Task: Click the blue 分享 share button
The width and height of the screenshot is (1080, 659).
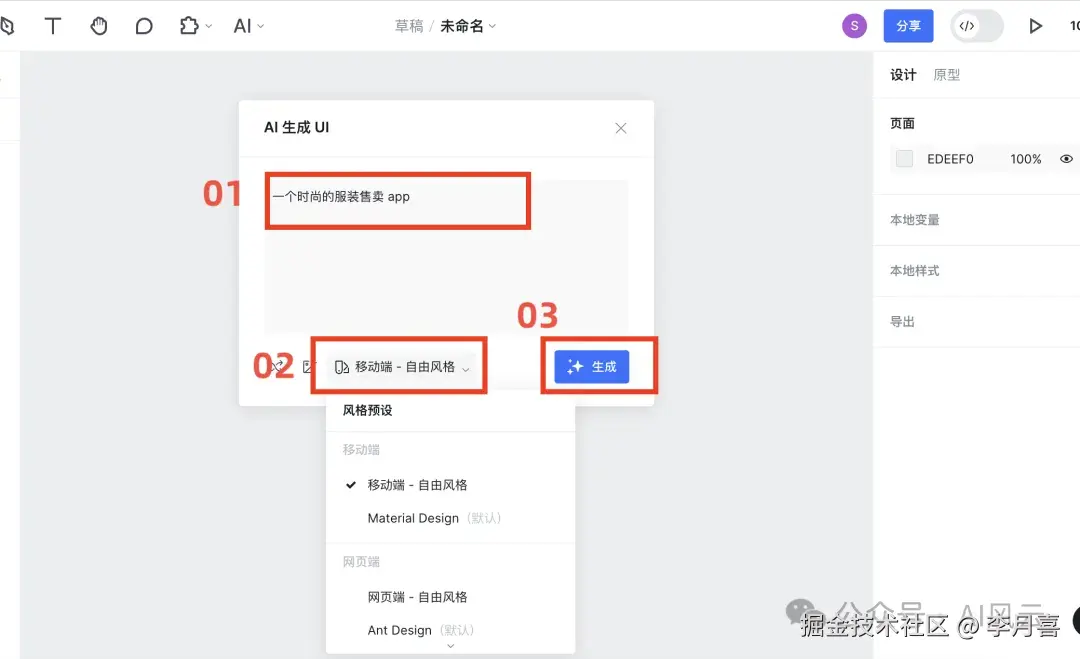Action: [x=908, y=25]
